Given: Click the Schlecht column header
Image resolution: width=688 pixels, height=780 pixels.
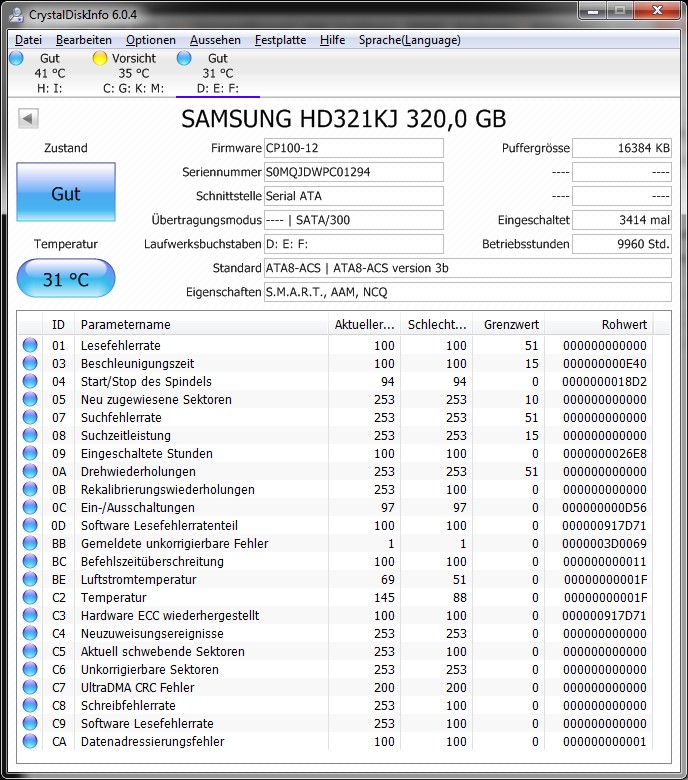Looking at the screenshot, I should (437, 325).
